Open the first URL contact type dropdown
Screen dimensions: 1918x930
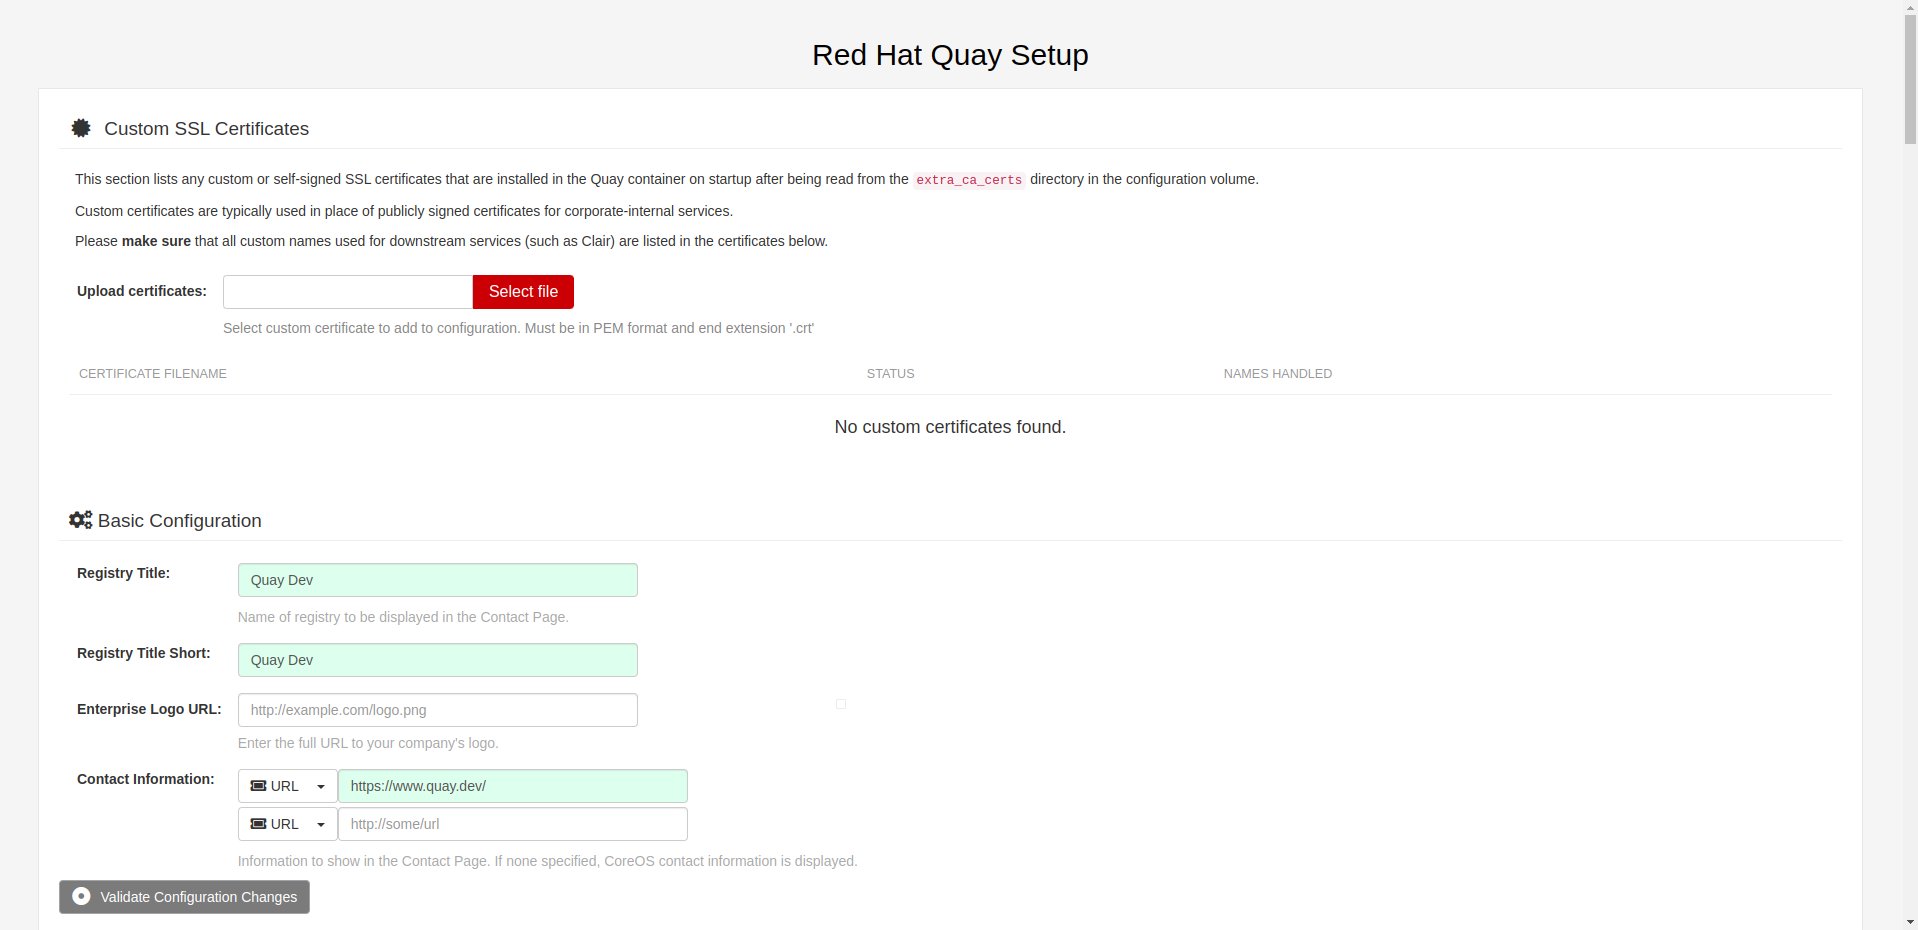pyautogui.click(x=287, y=786)
